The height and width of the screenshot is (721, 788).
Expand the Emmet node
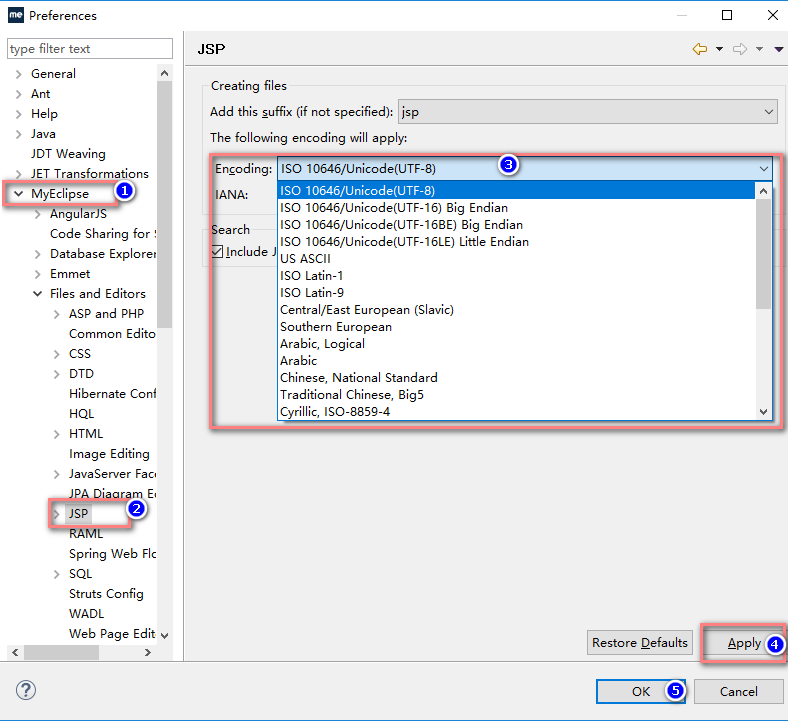[38, 274]
